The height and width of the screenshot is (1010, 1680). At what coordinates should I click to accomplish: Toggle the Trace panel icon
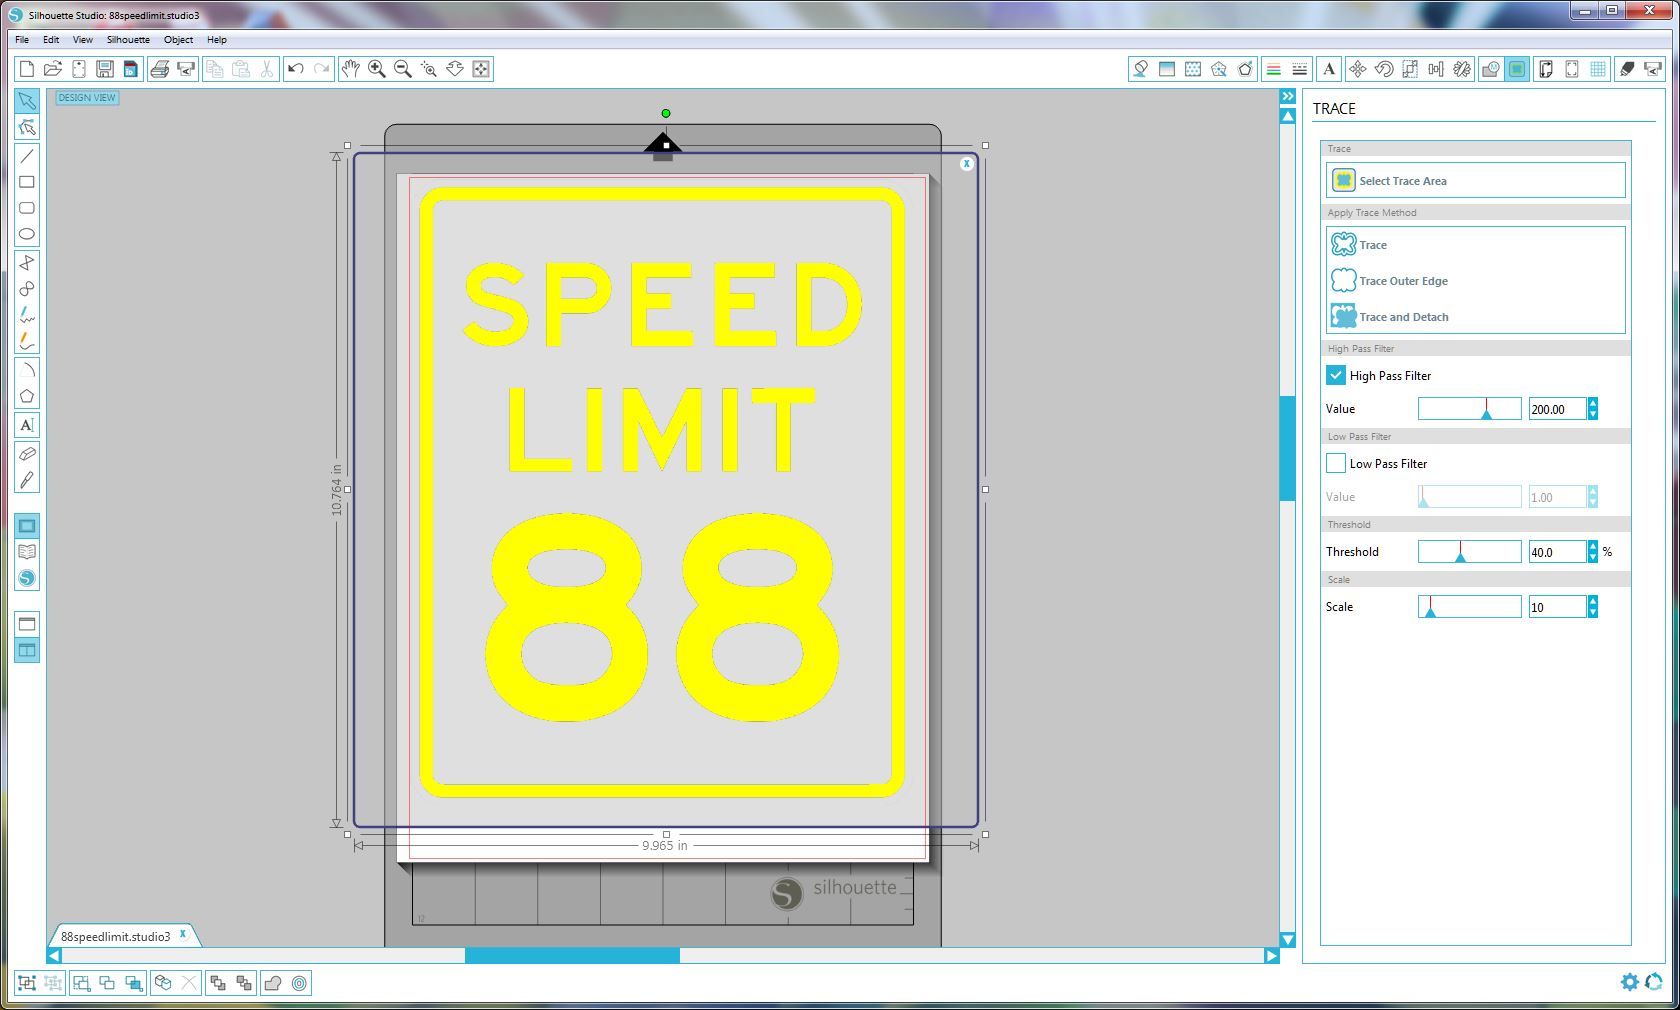coord(1519,69)
